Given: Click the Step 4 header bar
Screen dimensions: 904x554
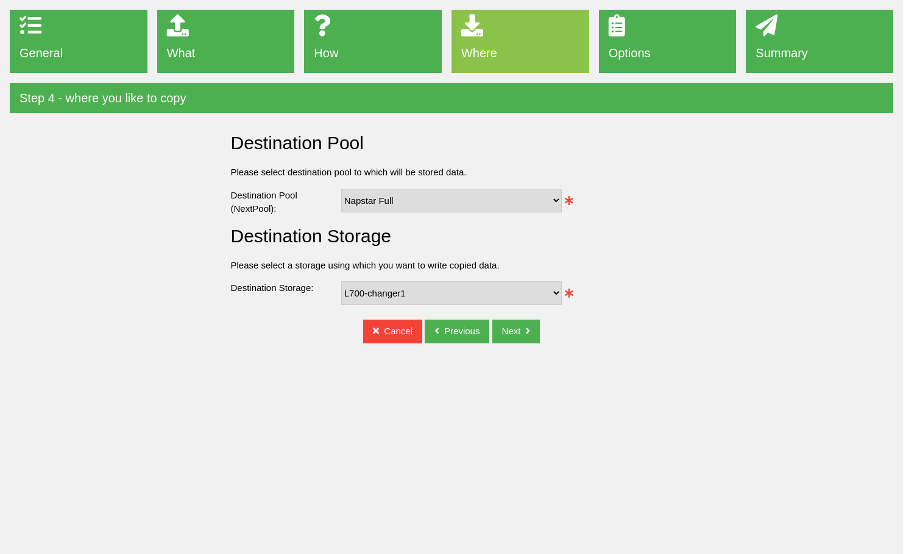Looking at the screenshot, I should point(451,98).
